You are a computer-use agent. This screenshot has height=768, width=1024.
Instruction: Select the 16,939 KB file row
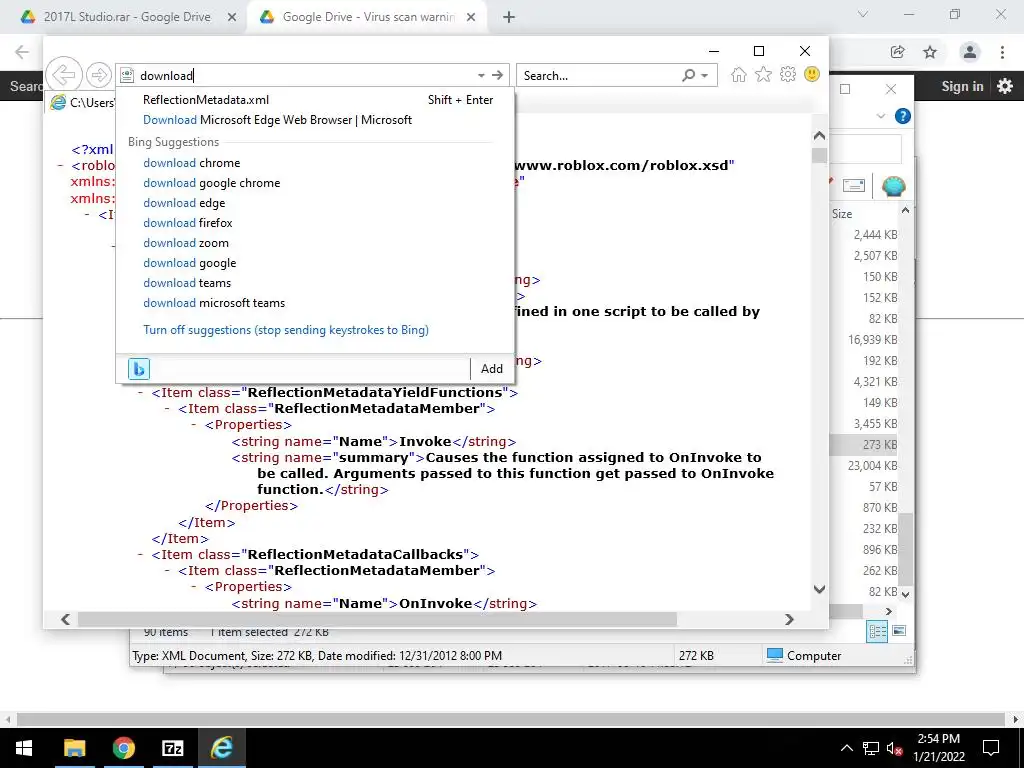click(863, 340)
